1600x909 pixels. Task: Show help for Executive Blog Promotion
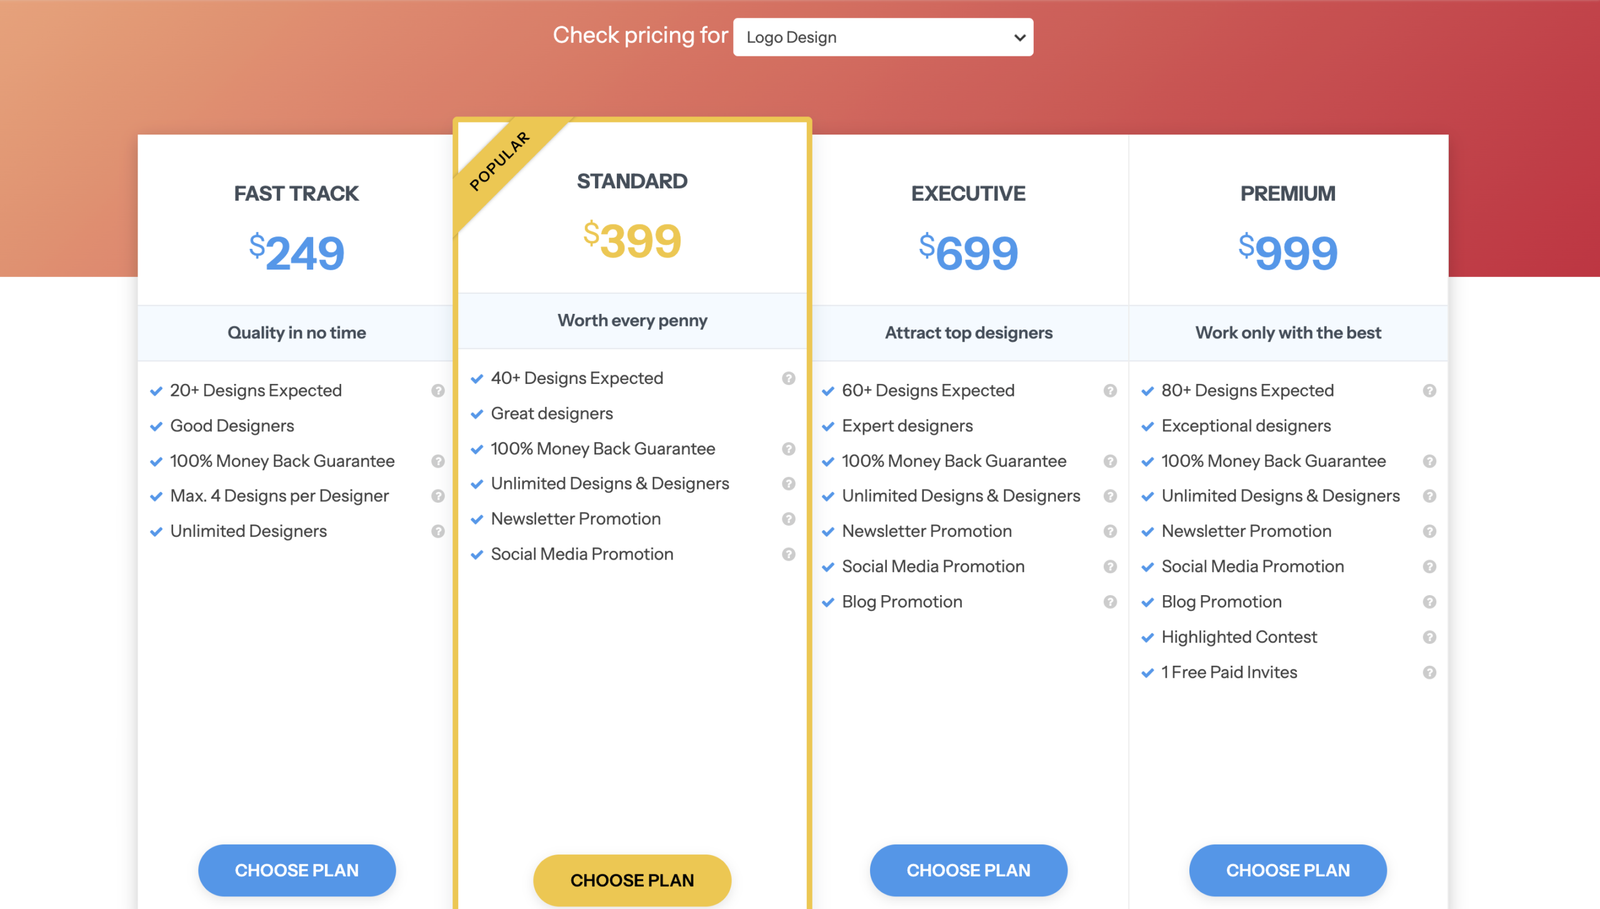click(1110, 602)
